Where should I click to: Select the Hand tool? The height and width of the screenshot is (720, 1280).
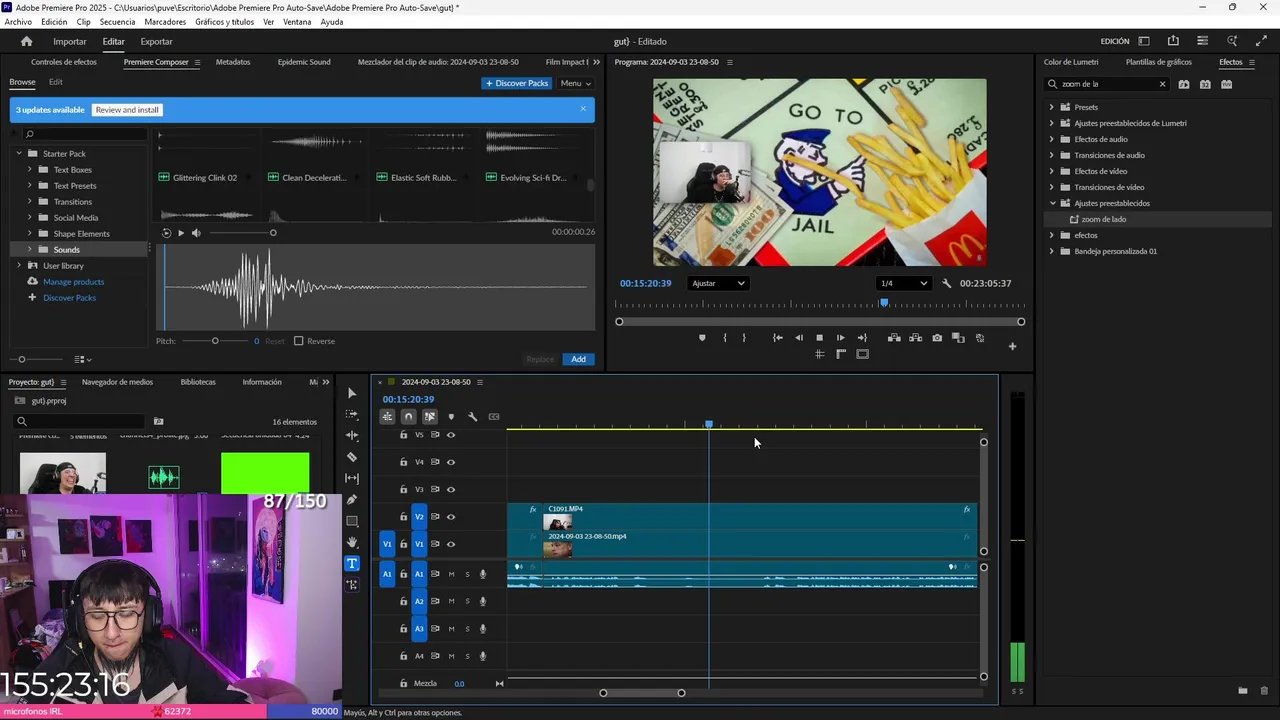coord(352,542)
